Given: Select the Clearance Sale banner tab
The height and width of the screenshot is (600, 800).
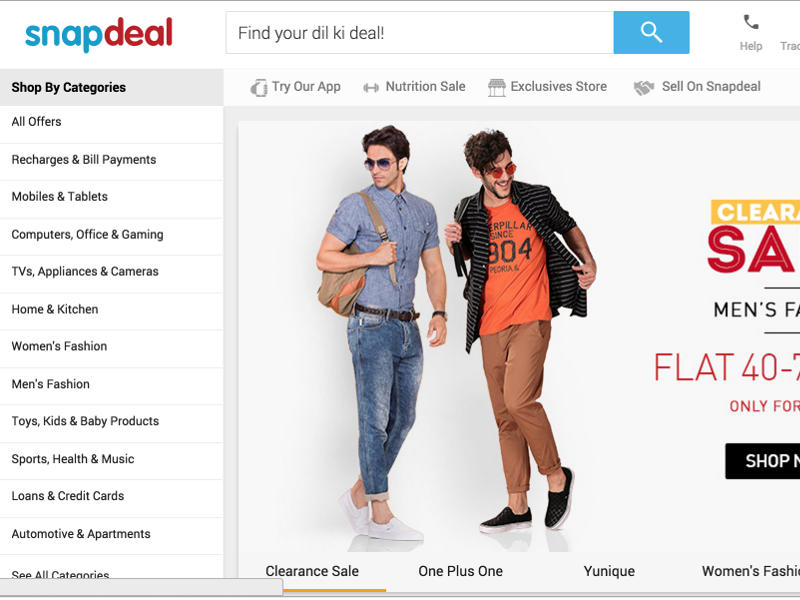Looking at the screenshot, I should pyautogui.click(x=312, y=571).
